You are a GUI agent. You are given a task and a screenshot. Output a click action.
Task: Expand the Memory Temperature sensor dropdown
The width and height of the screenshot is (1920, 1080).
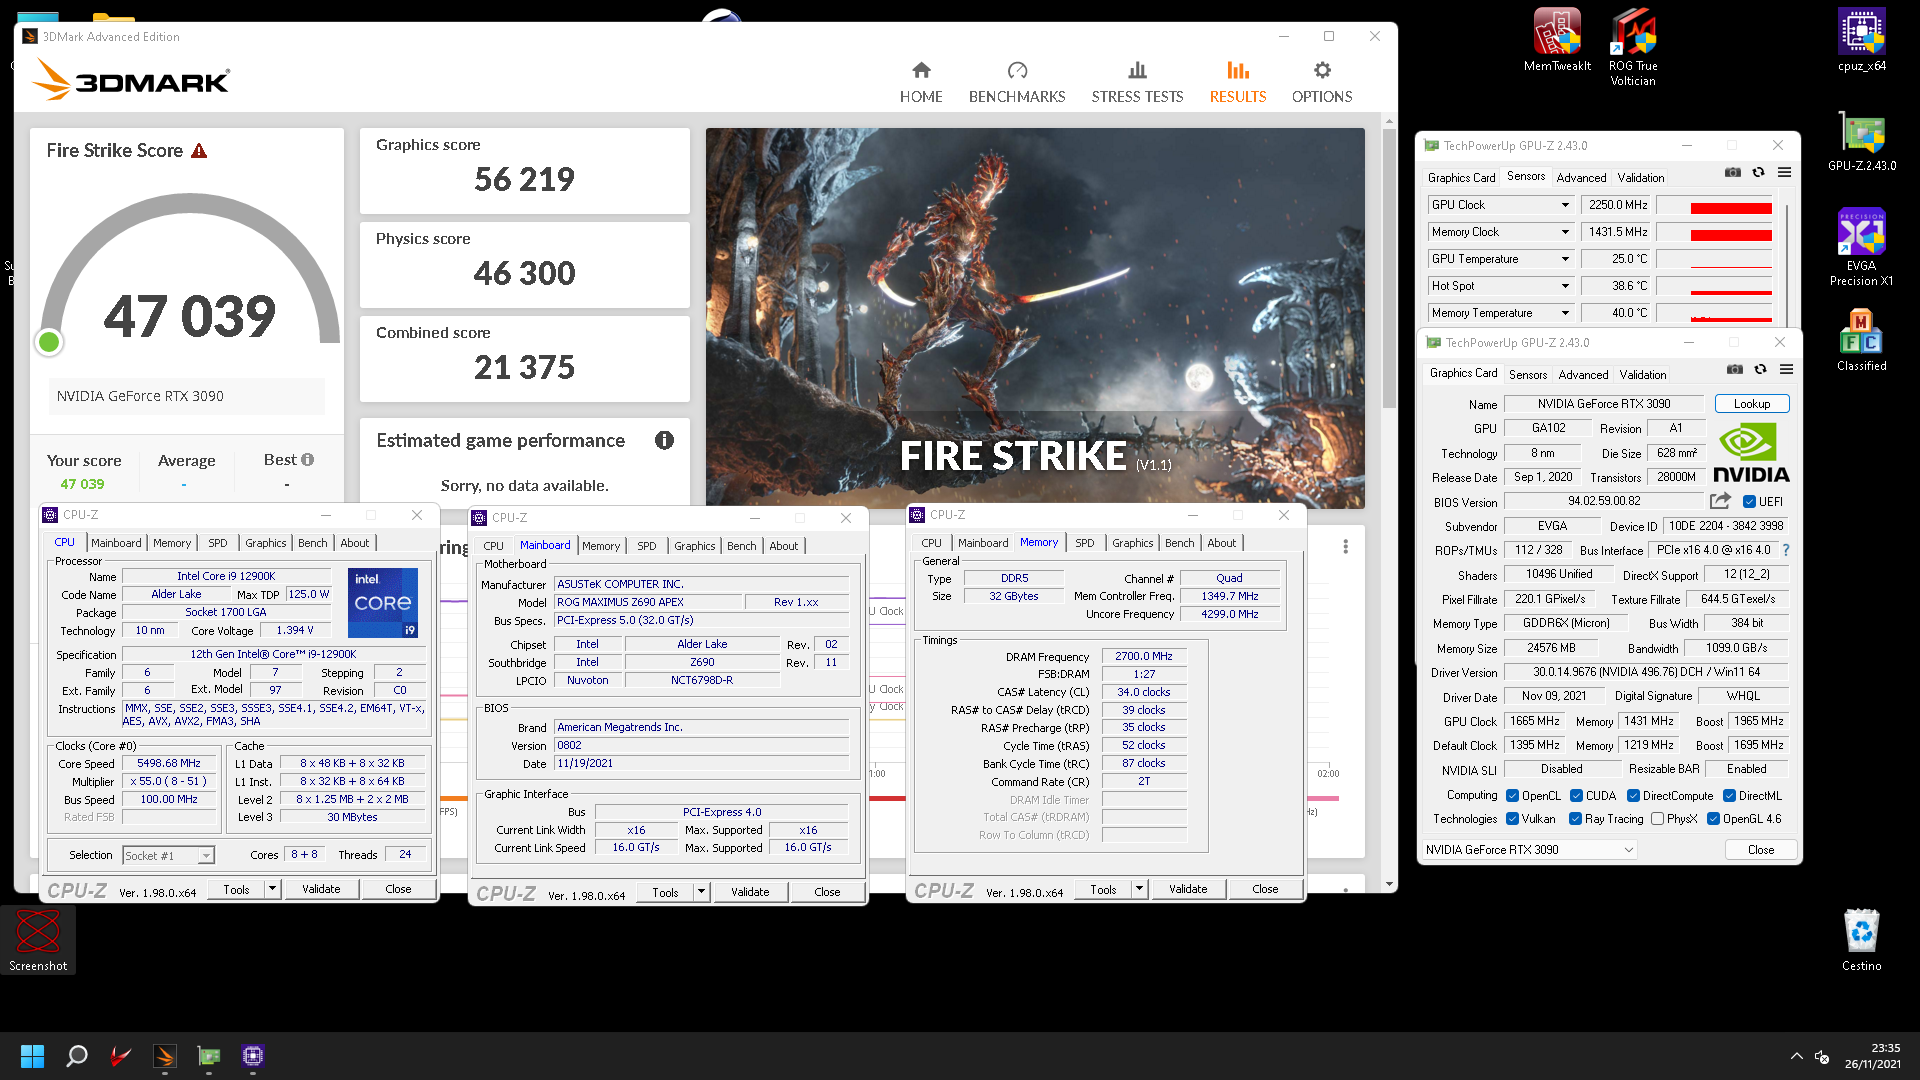click(1565, 313)
